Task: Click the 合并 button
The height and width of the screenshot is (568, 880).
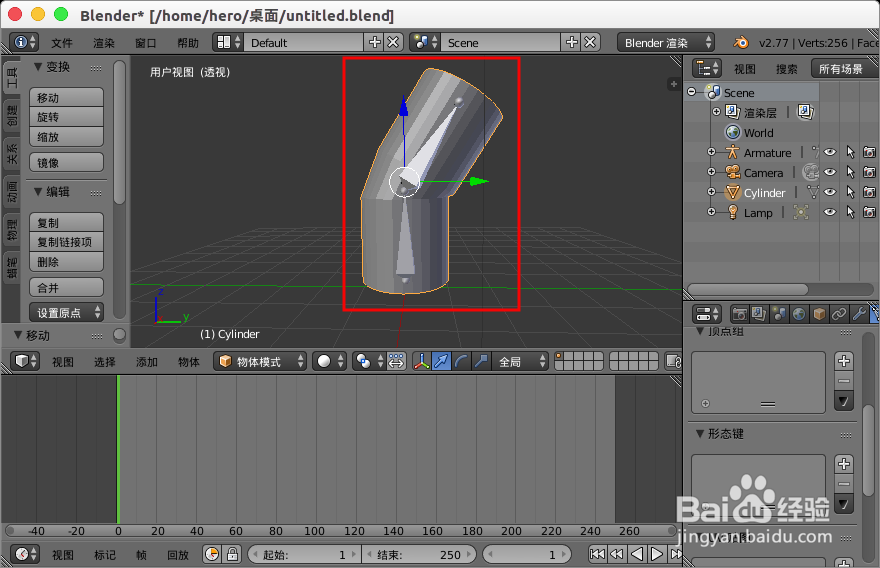Action: click(66, 288)
